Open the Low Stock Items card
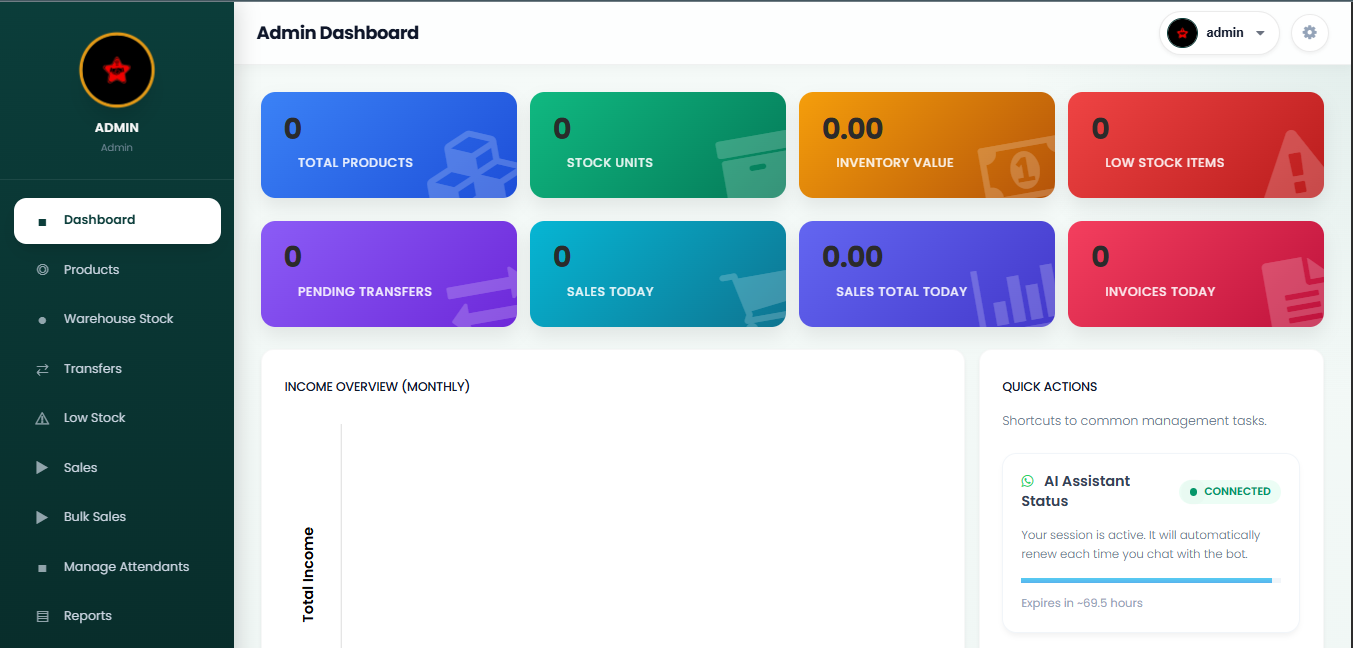Image resolution: width=1353 pixels, height=648 pixels. coord(1196,145)
